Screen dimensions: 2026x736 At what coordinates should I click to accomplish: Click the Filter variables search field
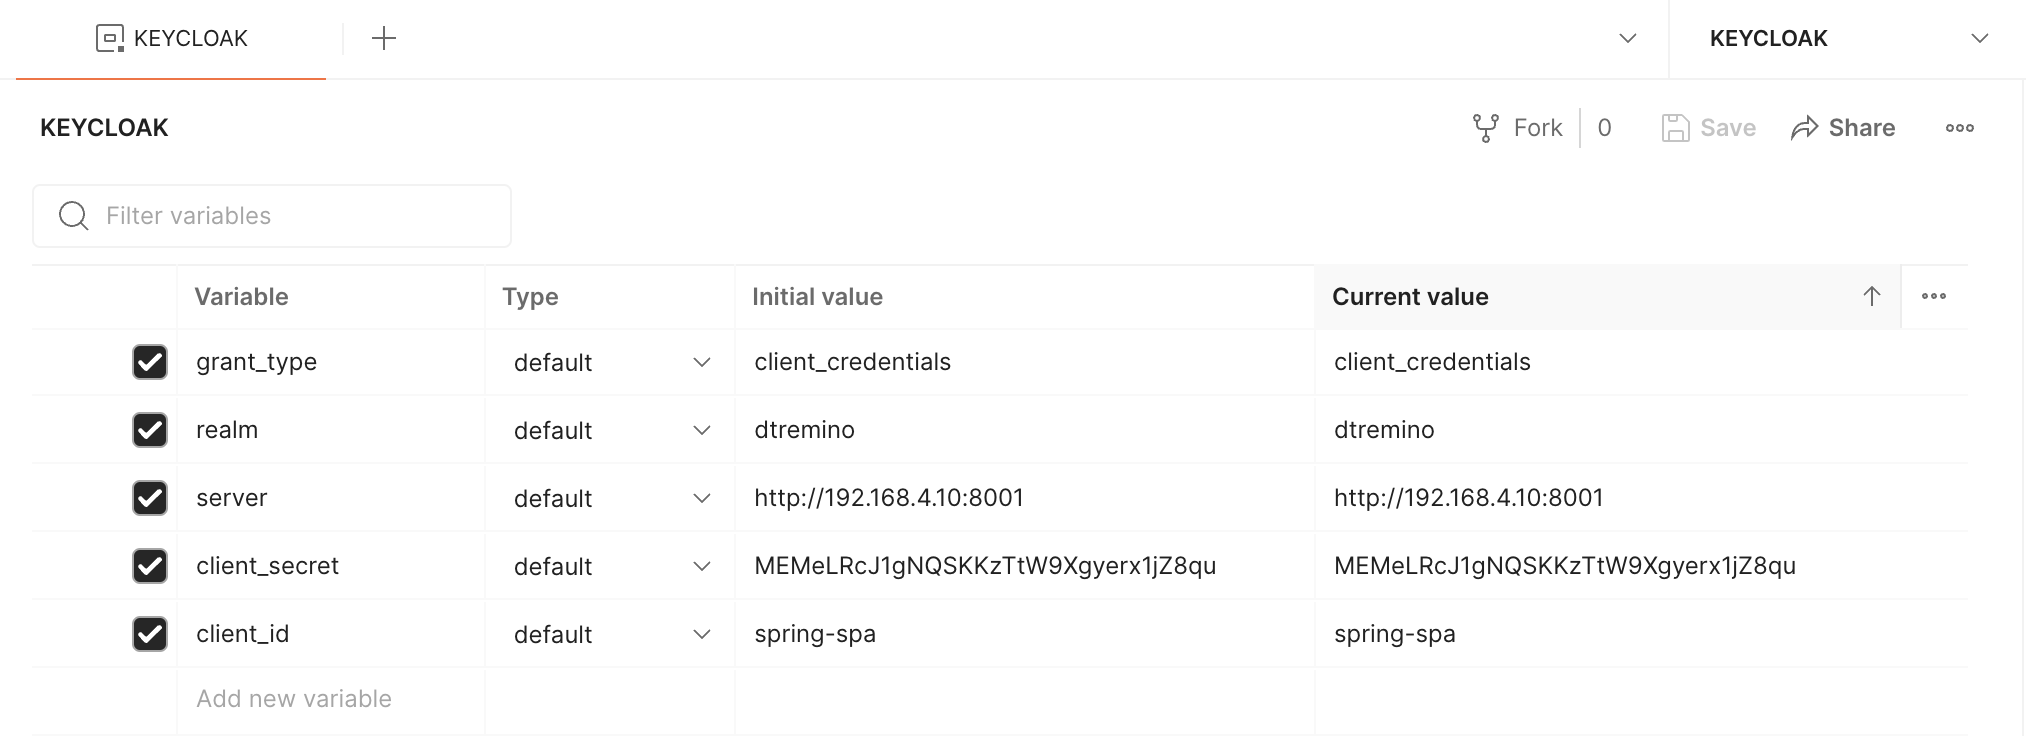pos(272,216)
